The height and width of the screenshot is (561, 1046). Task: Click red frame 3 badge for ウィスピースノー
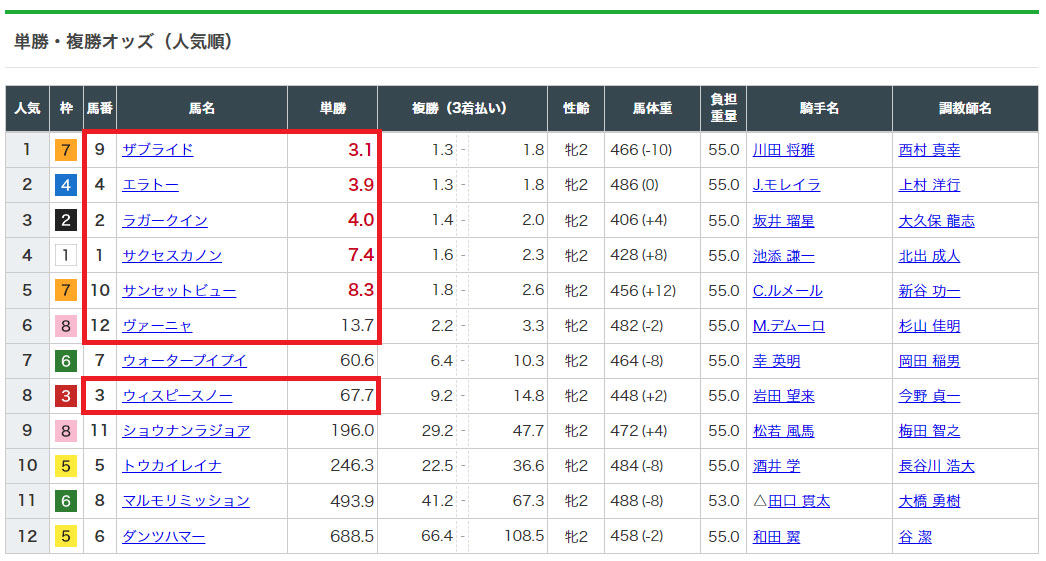65,396
